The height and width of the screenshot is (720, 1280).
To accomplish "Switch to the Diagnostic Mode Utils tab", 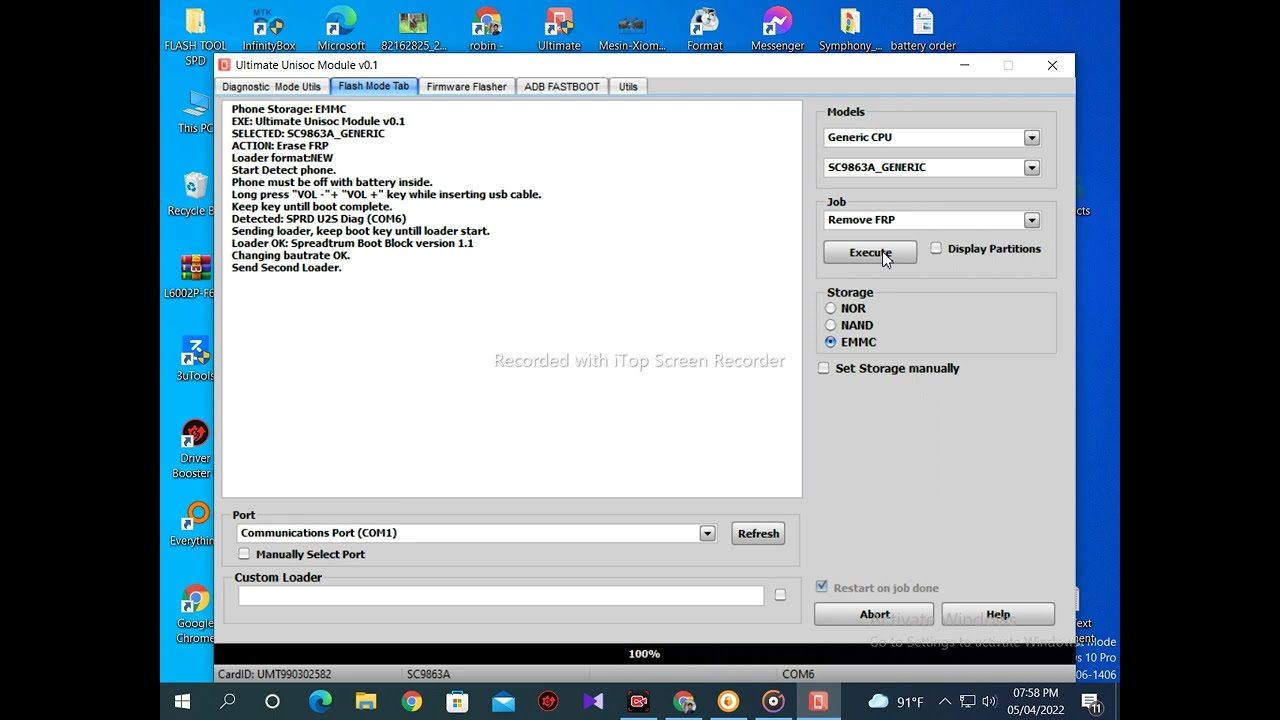I will click(x=271, y=87).
